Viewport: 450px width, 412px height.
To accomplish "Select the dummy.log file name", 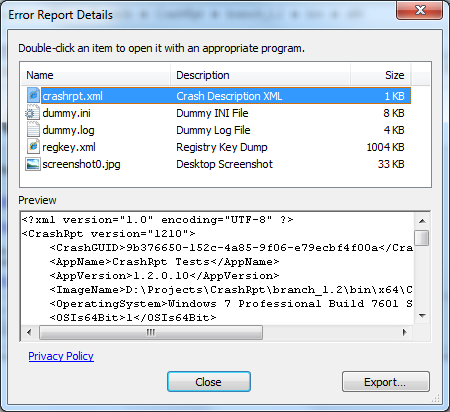I will coord(68,130).
